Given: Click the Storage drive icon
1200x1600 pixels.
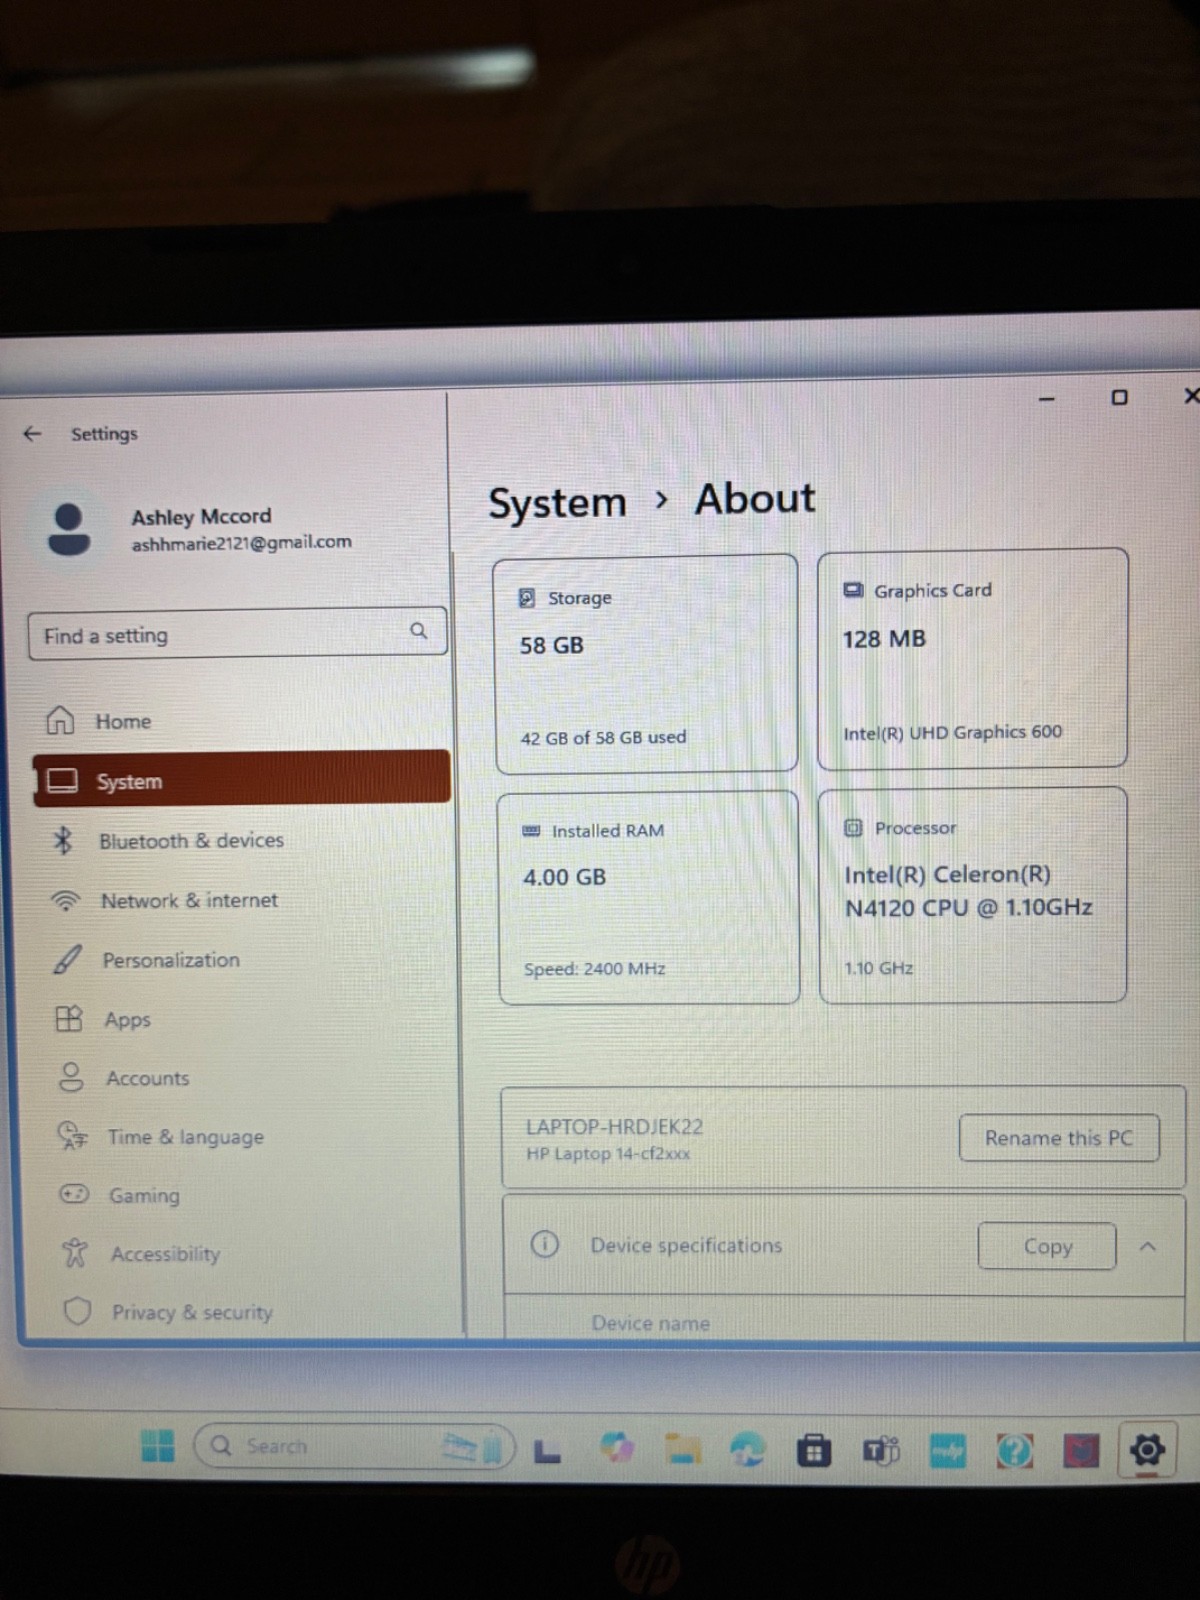Looking at the screenshot, I should point(527,598).
